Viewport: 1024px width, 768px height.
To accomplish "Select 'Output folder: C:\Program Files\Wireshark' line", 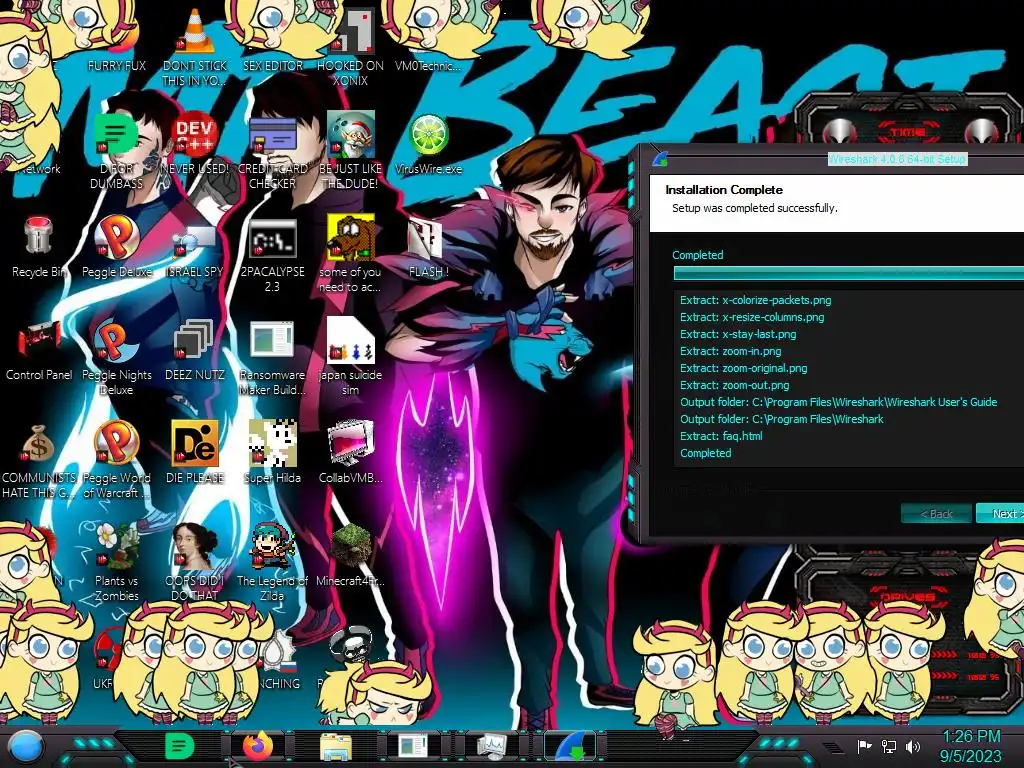I will pos(782,419).
